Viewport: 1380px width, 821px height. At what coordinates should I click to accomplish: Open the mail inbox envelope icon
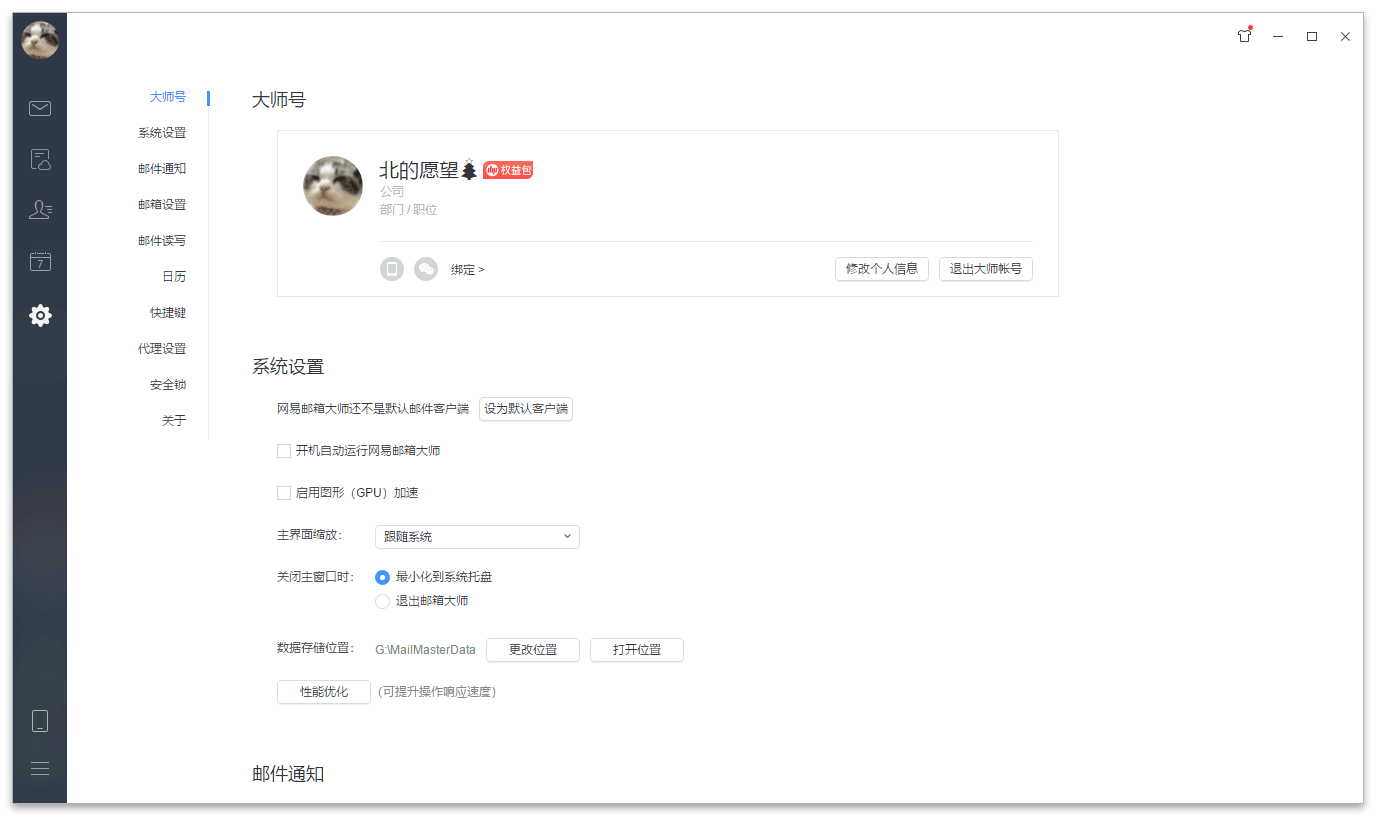pyautogui.click(x=40, y=108)
